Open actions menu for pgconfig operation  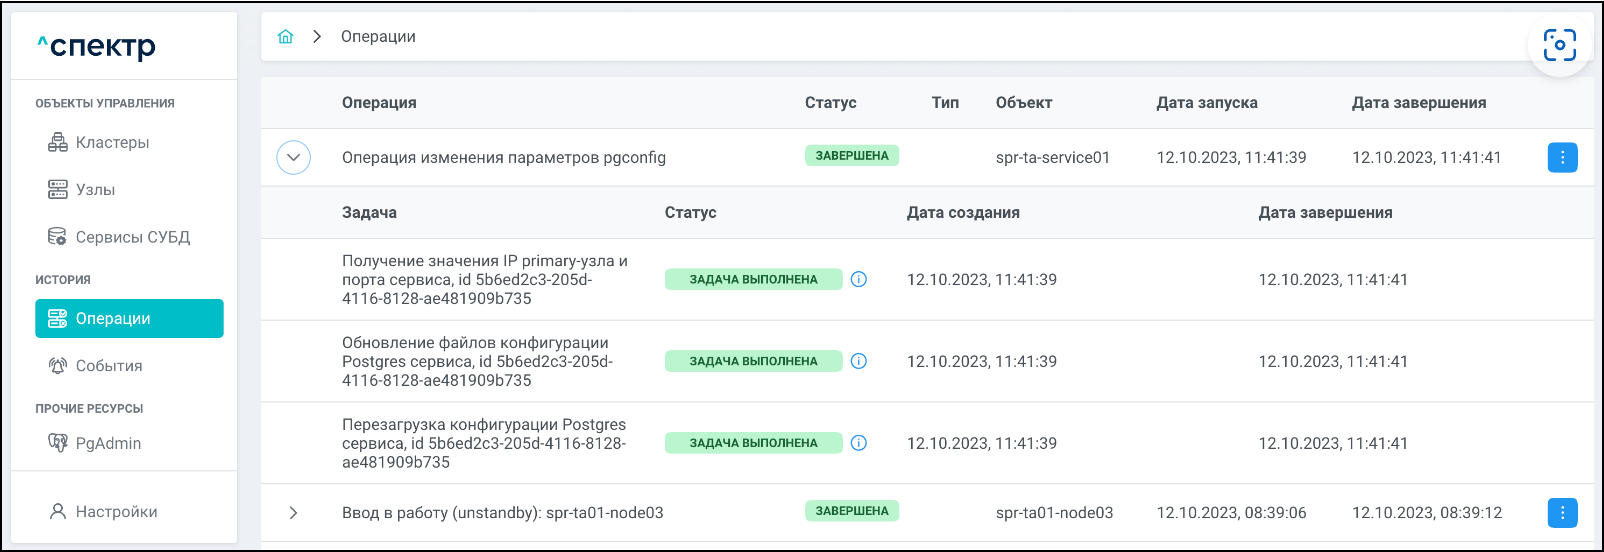(1562, 157)
